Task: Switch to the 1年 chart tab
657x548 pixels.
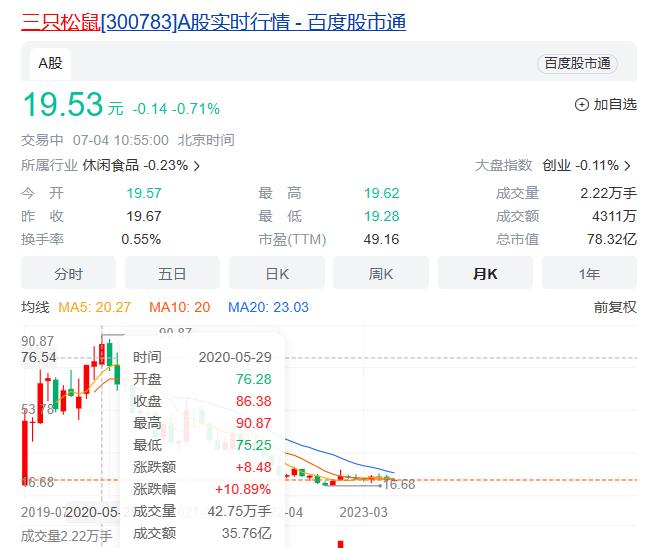Action: (590, 274)
